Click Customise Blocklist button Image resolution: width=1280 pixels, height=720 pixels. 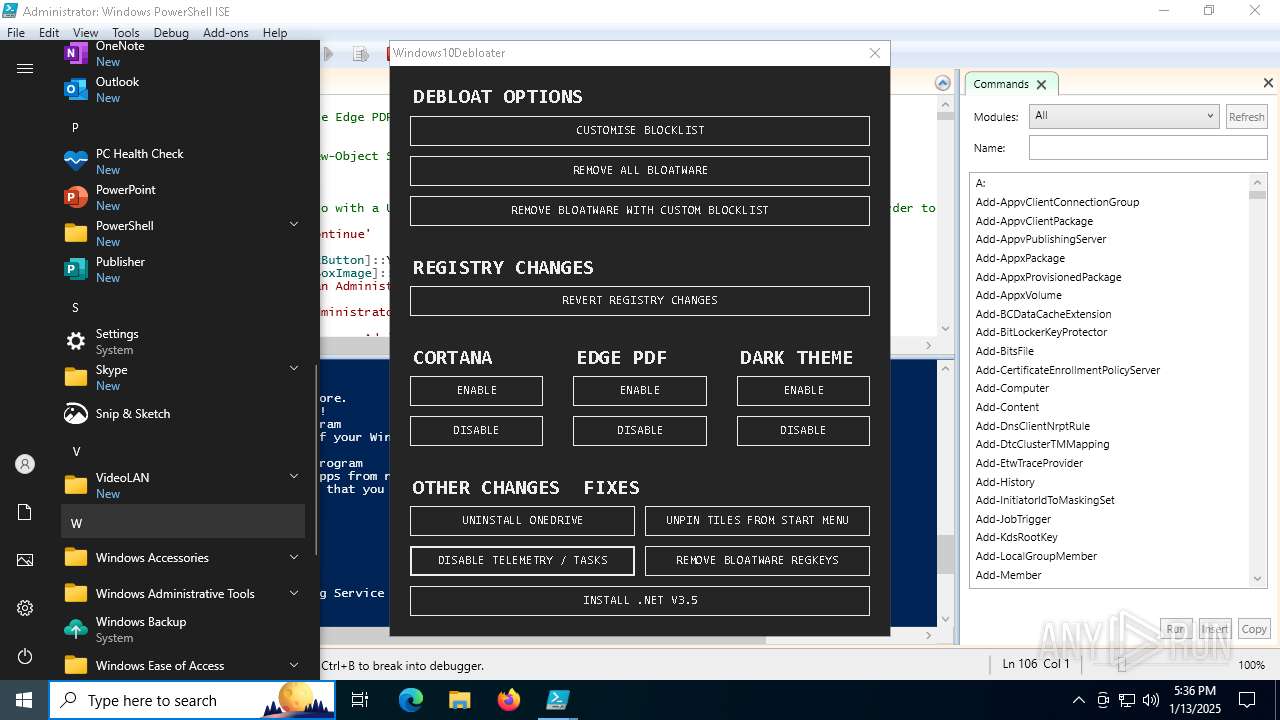point(640,131)
